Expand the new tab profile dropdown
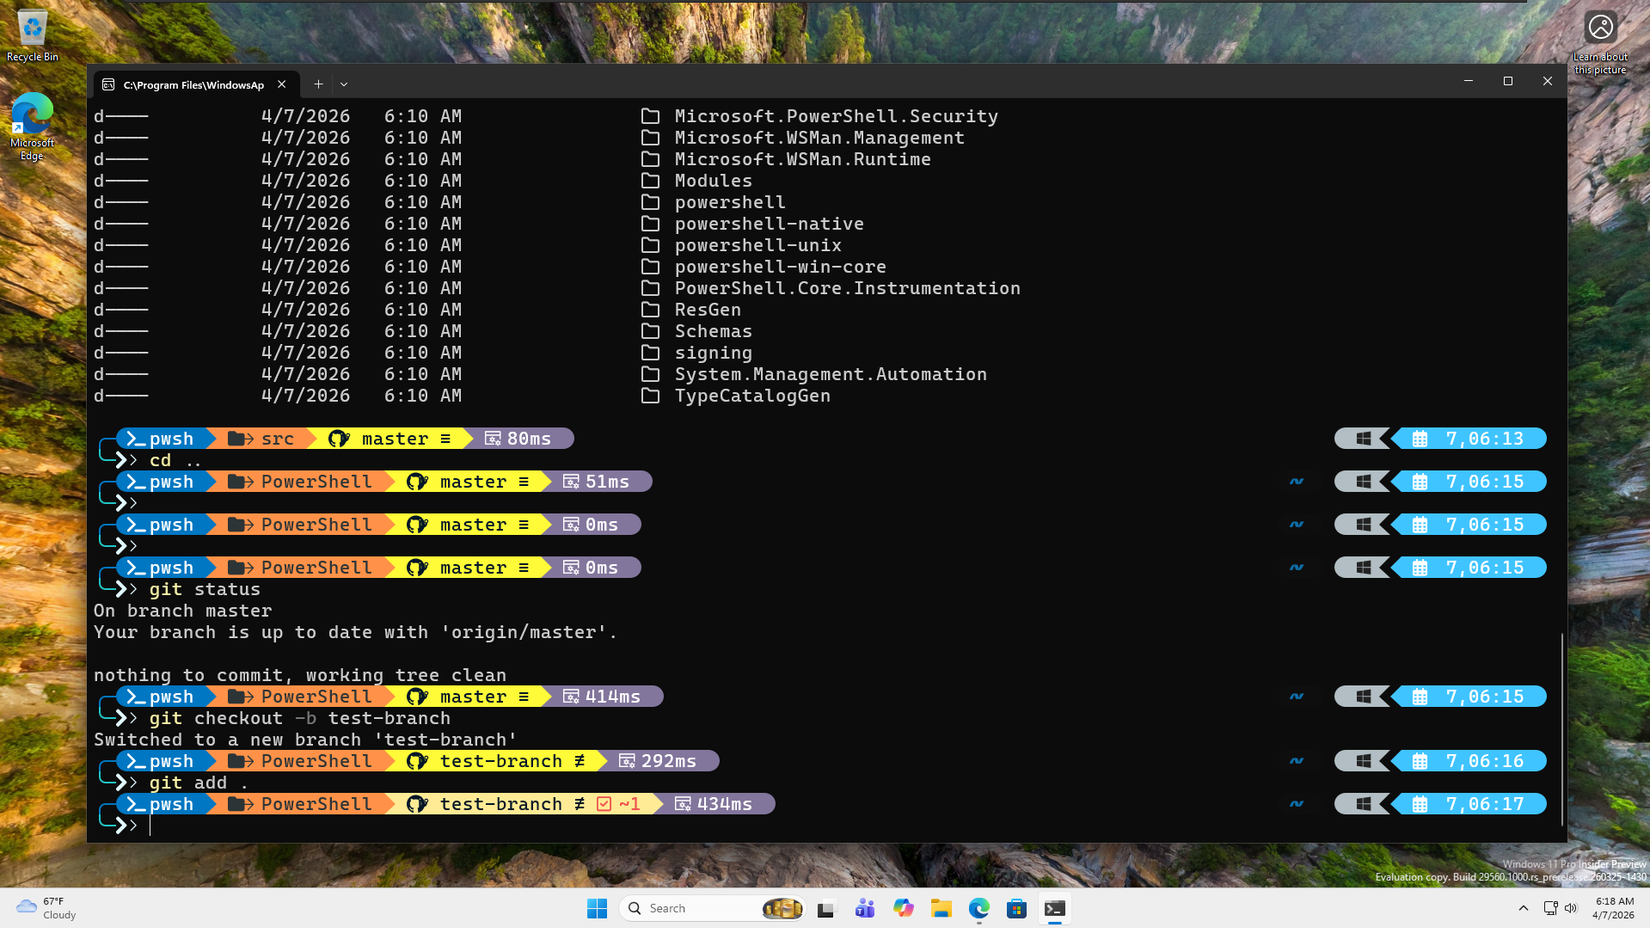 coord(344,85)
